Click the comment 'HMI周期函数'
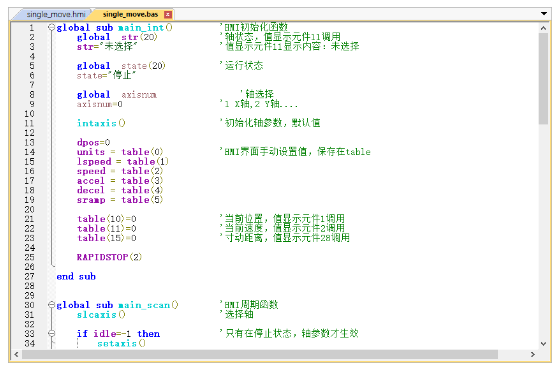Viewport: 557px width, 368px height. (x=249, y=305)
